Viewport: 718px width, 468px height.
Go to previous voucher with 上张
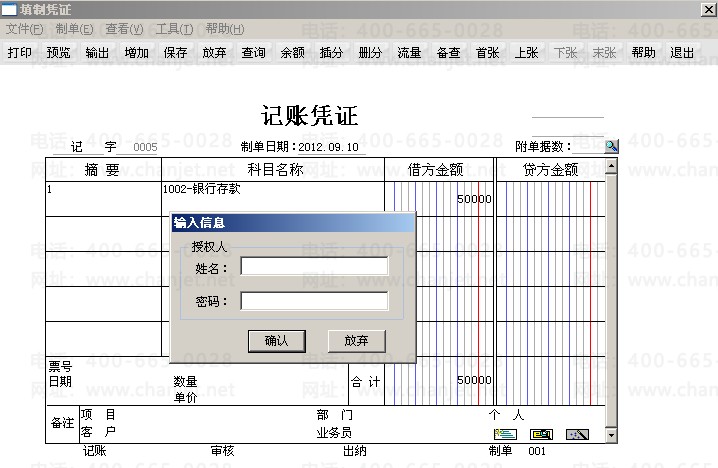point(527,53)
